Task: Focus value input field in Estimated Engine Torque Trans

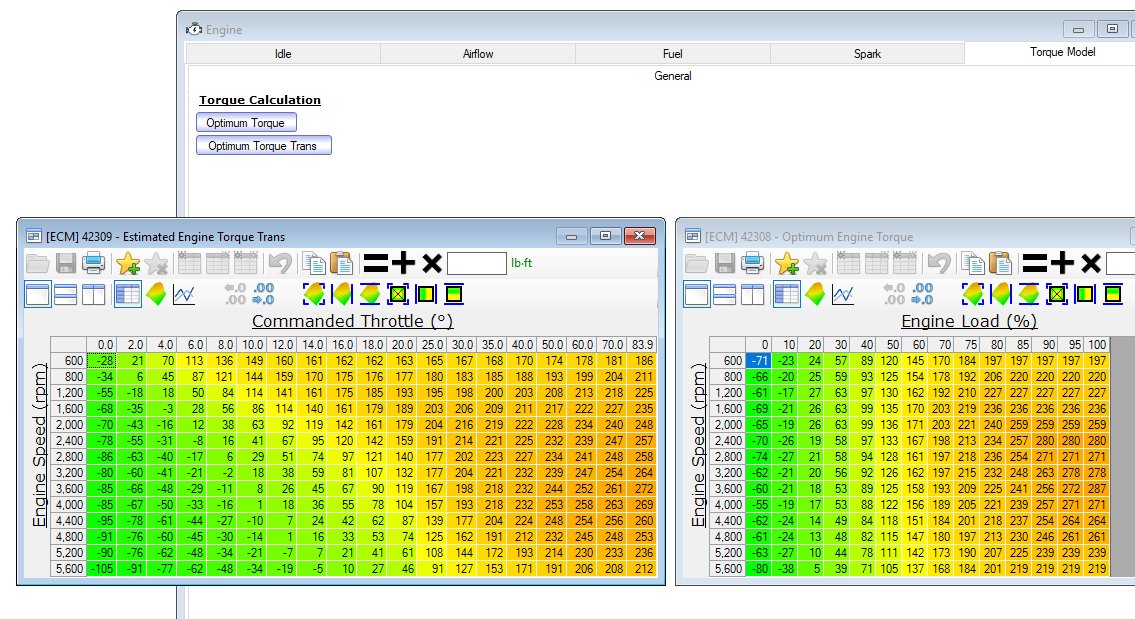Action: (x=476, y=263)
